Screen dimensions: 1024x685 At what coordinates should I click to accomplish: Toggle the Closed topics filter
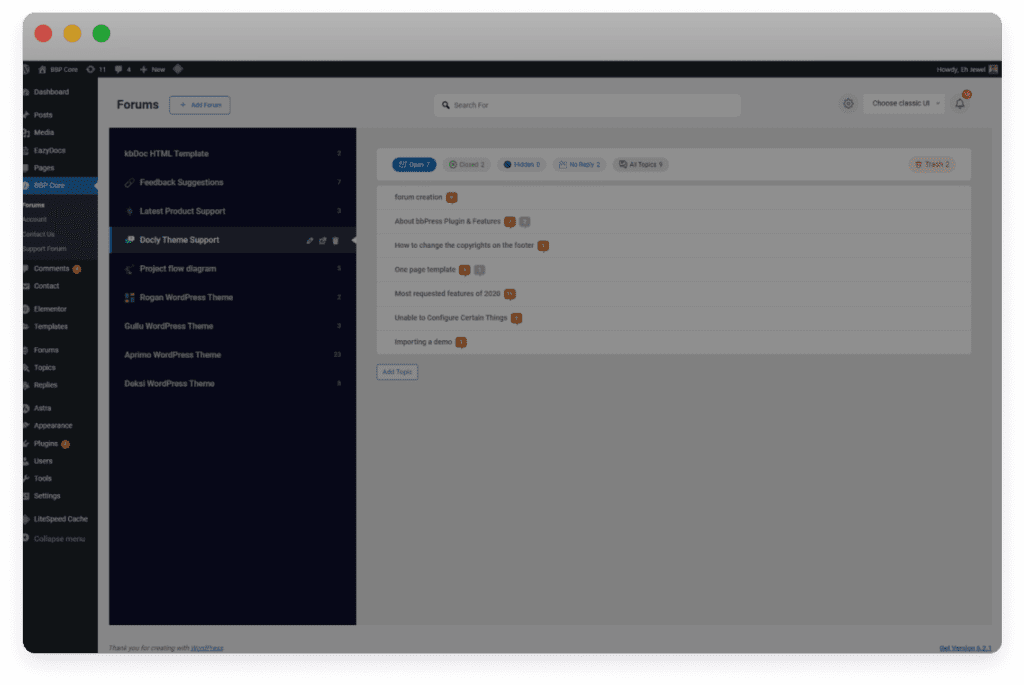point(466,164)
